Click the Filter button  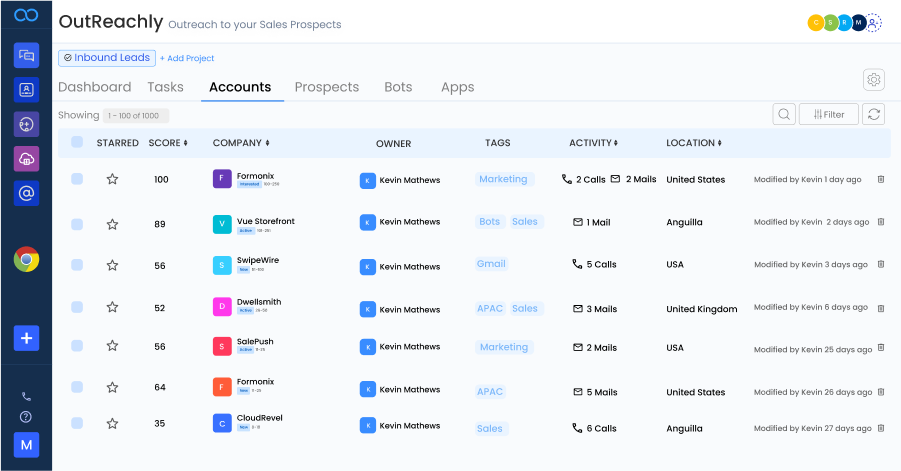pos(828,114)
